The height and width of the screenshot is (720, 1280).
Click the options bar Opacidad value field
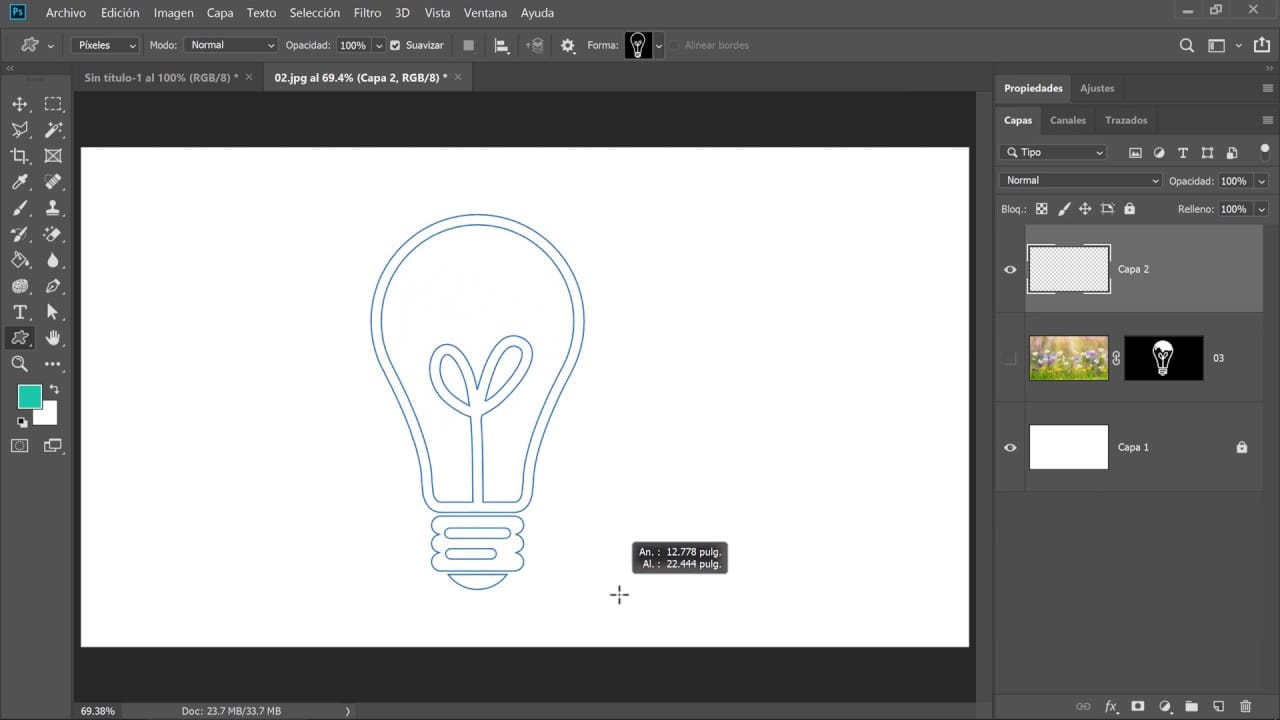coord(352,45)
